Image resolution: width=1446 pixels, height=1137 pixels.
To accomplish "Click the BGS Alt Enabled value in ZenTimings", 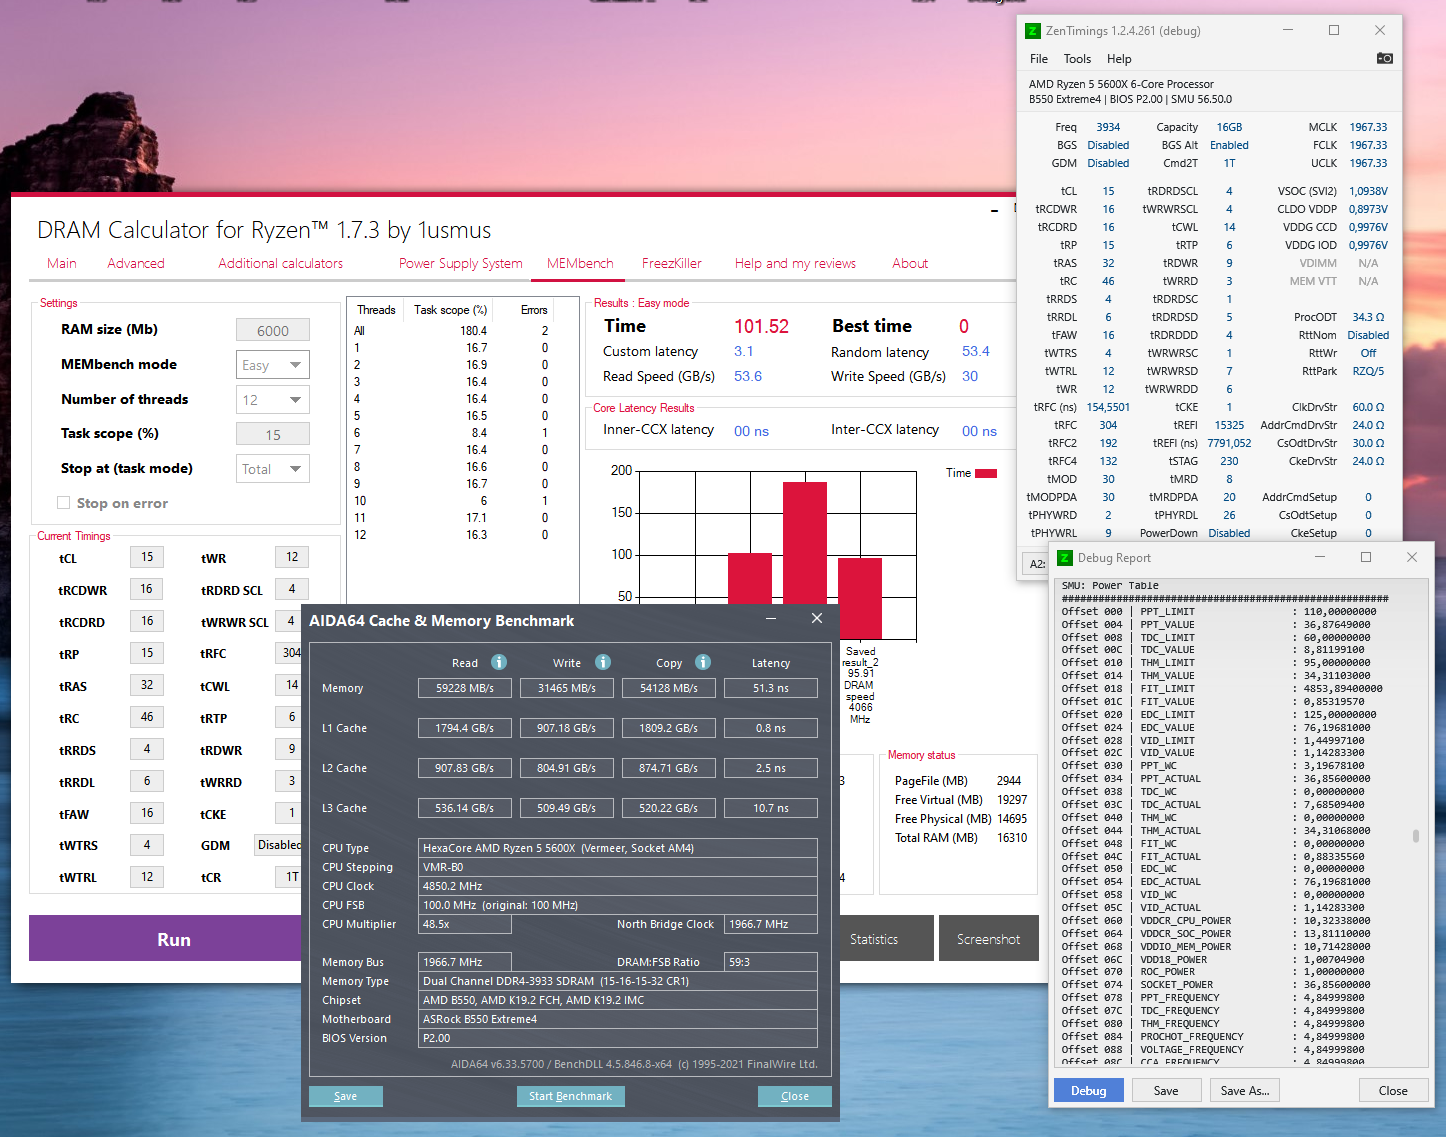I will (1229, 145).
